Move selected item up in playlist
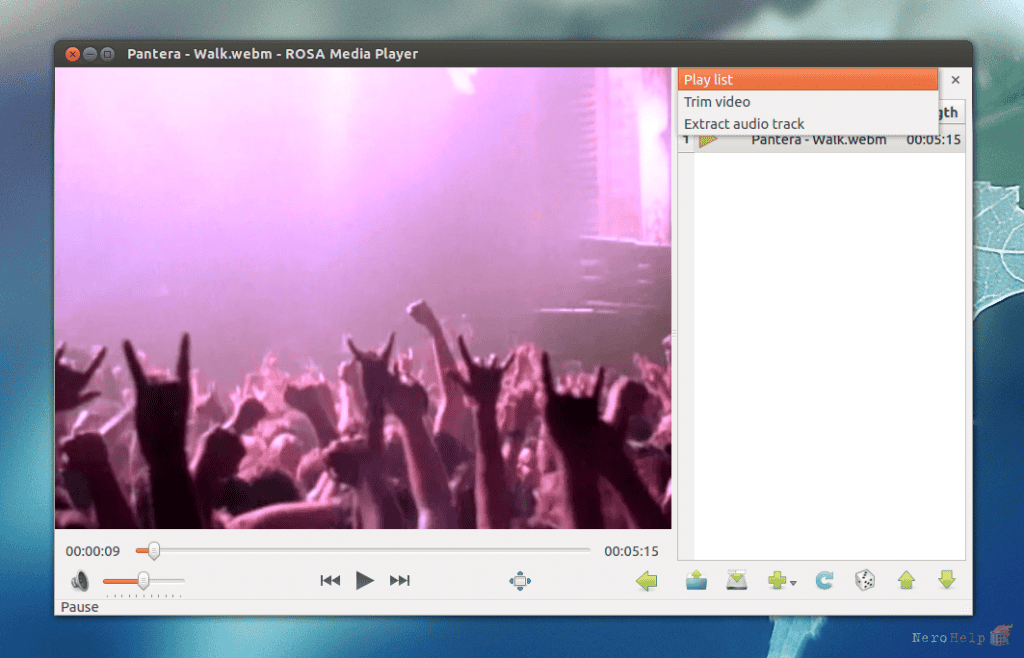Image resolution: width=1024 pixels, height=658 pixels. coord(906,580)
